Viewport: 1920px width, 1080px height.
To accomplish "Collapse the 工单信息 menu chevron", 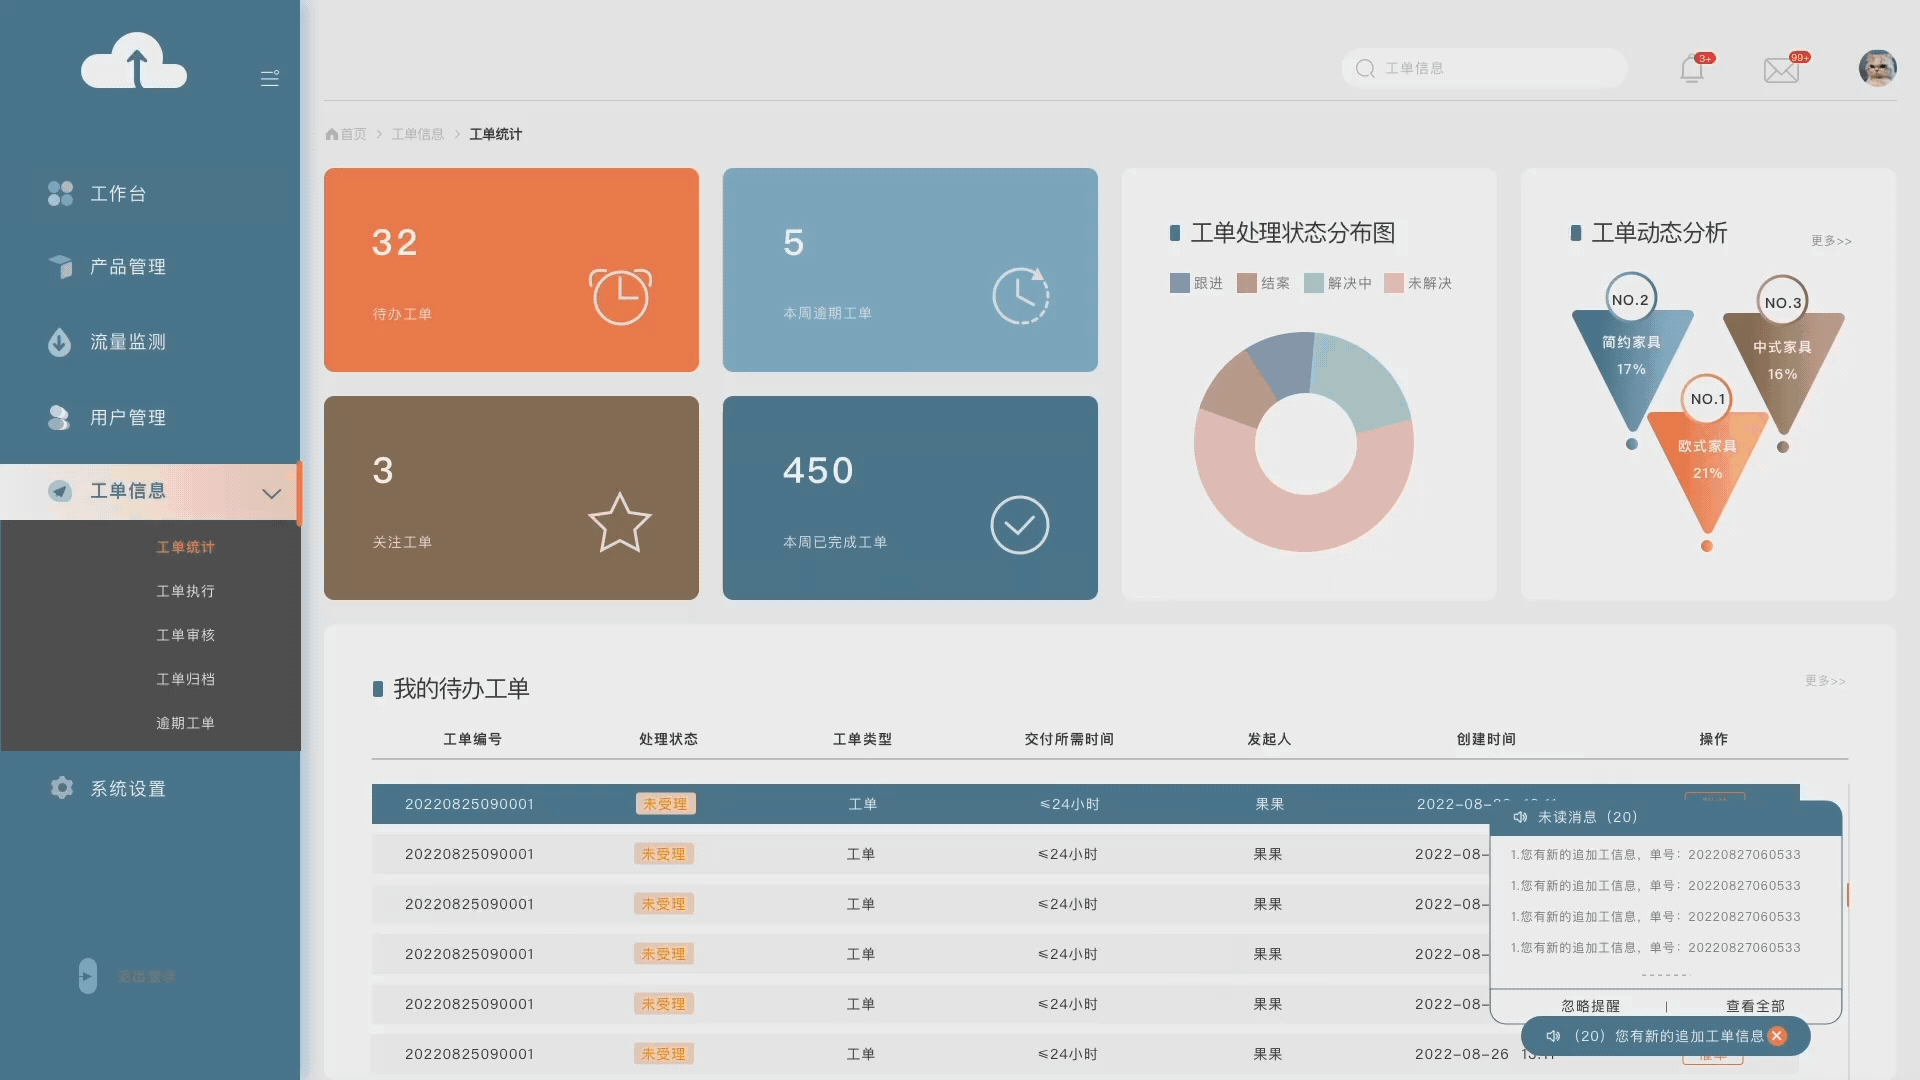I will pos(271,493).
